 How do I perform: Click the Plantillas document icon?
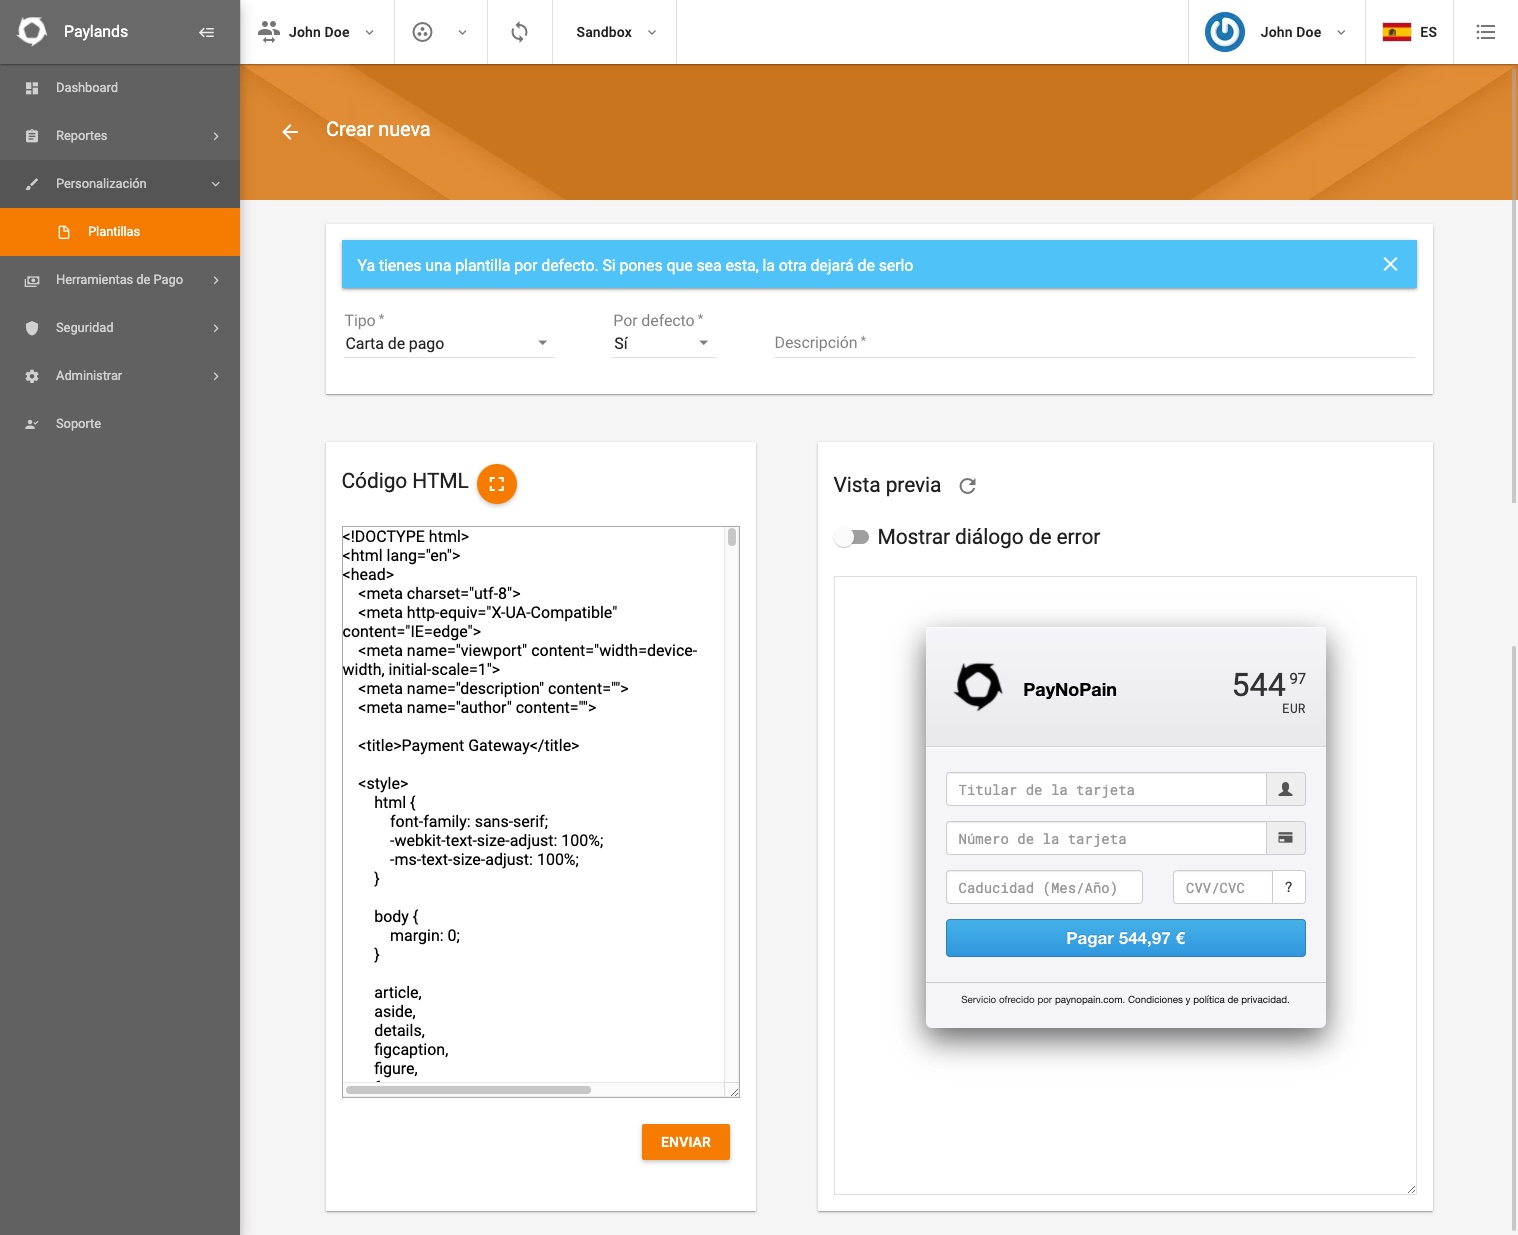tap(64, 232)
